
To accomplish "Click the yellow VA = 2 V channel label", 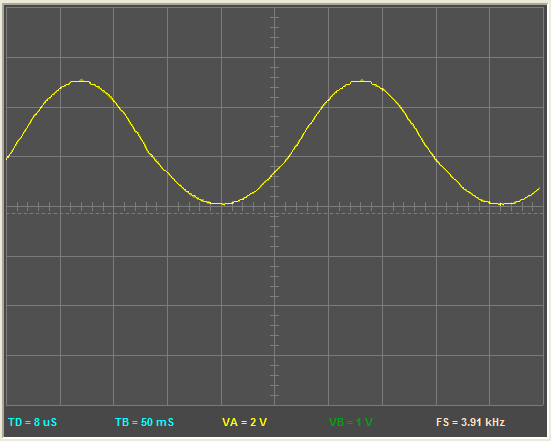I will pos(245,422).
